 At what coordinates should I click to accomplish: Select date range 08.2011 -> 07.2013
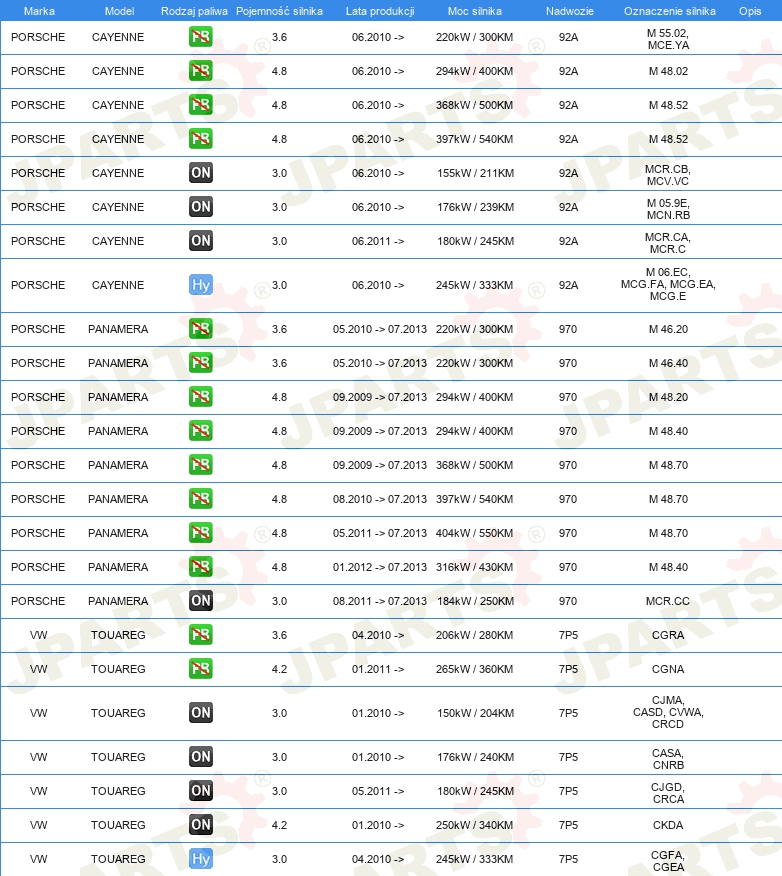(x=380, y=601)
